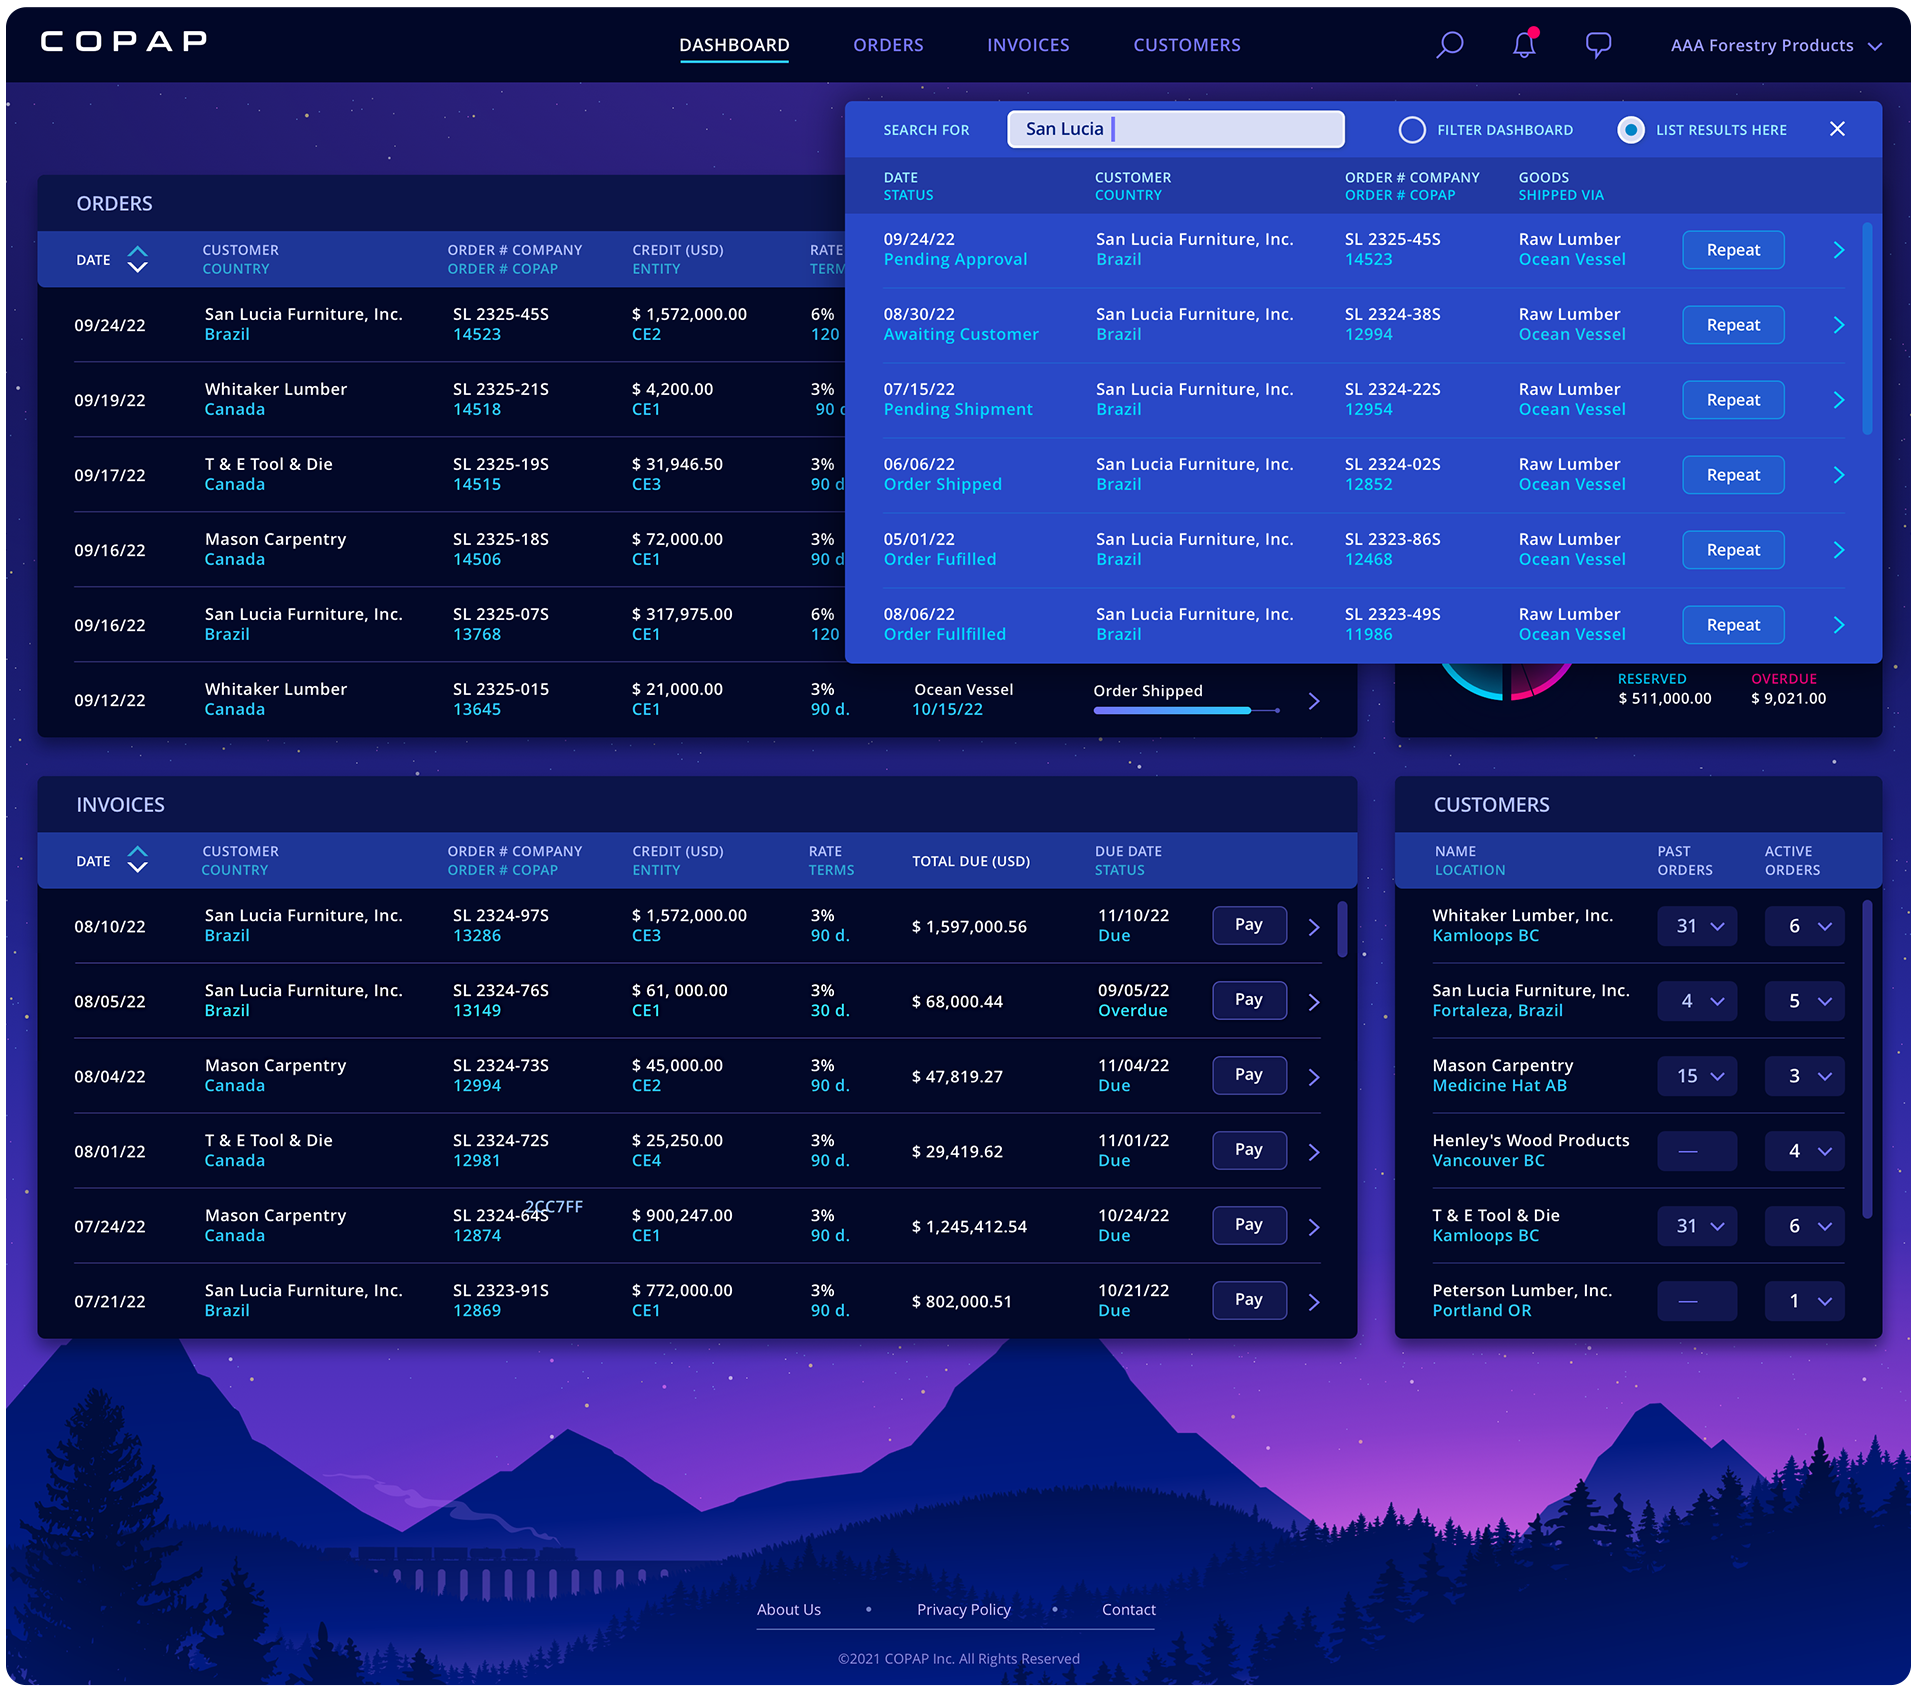Open details arrow for search result 11986

[1838, 625]
